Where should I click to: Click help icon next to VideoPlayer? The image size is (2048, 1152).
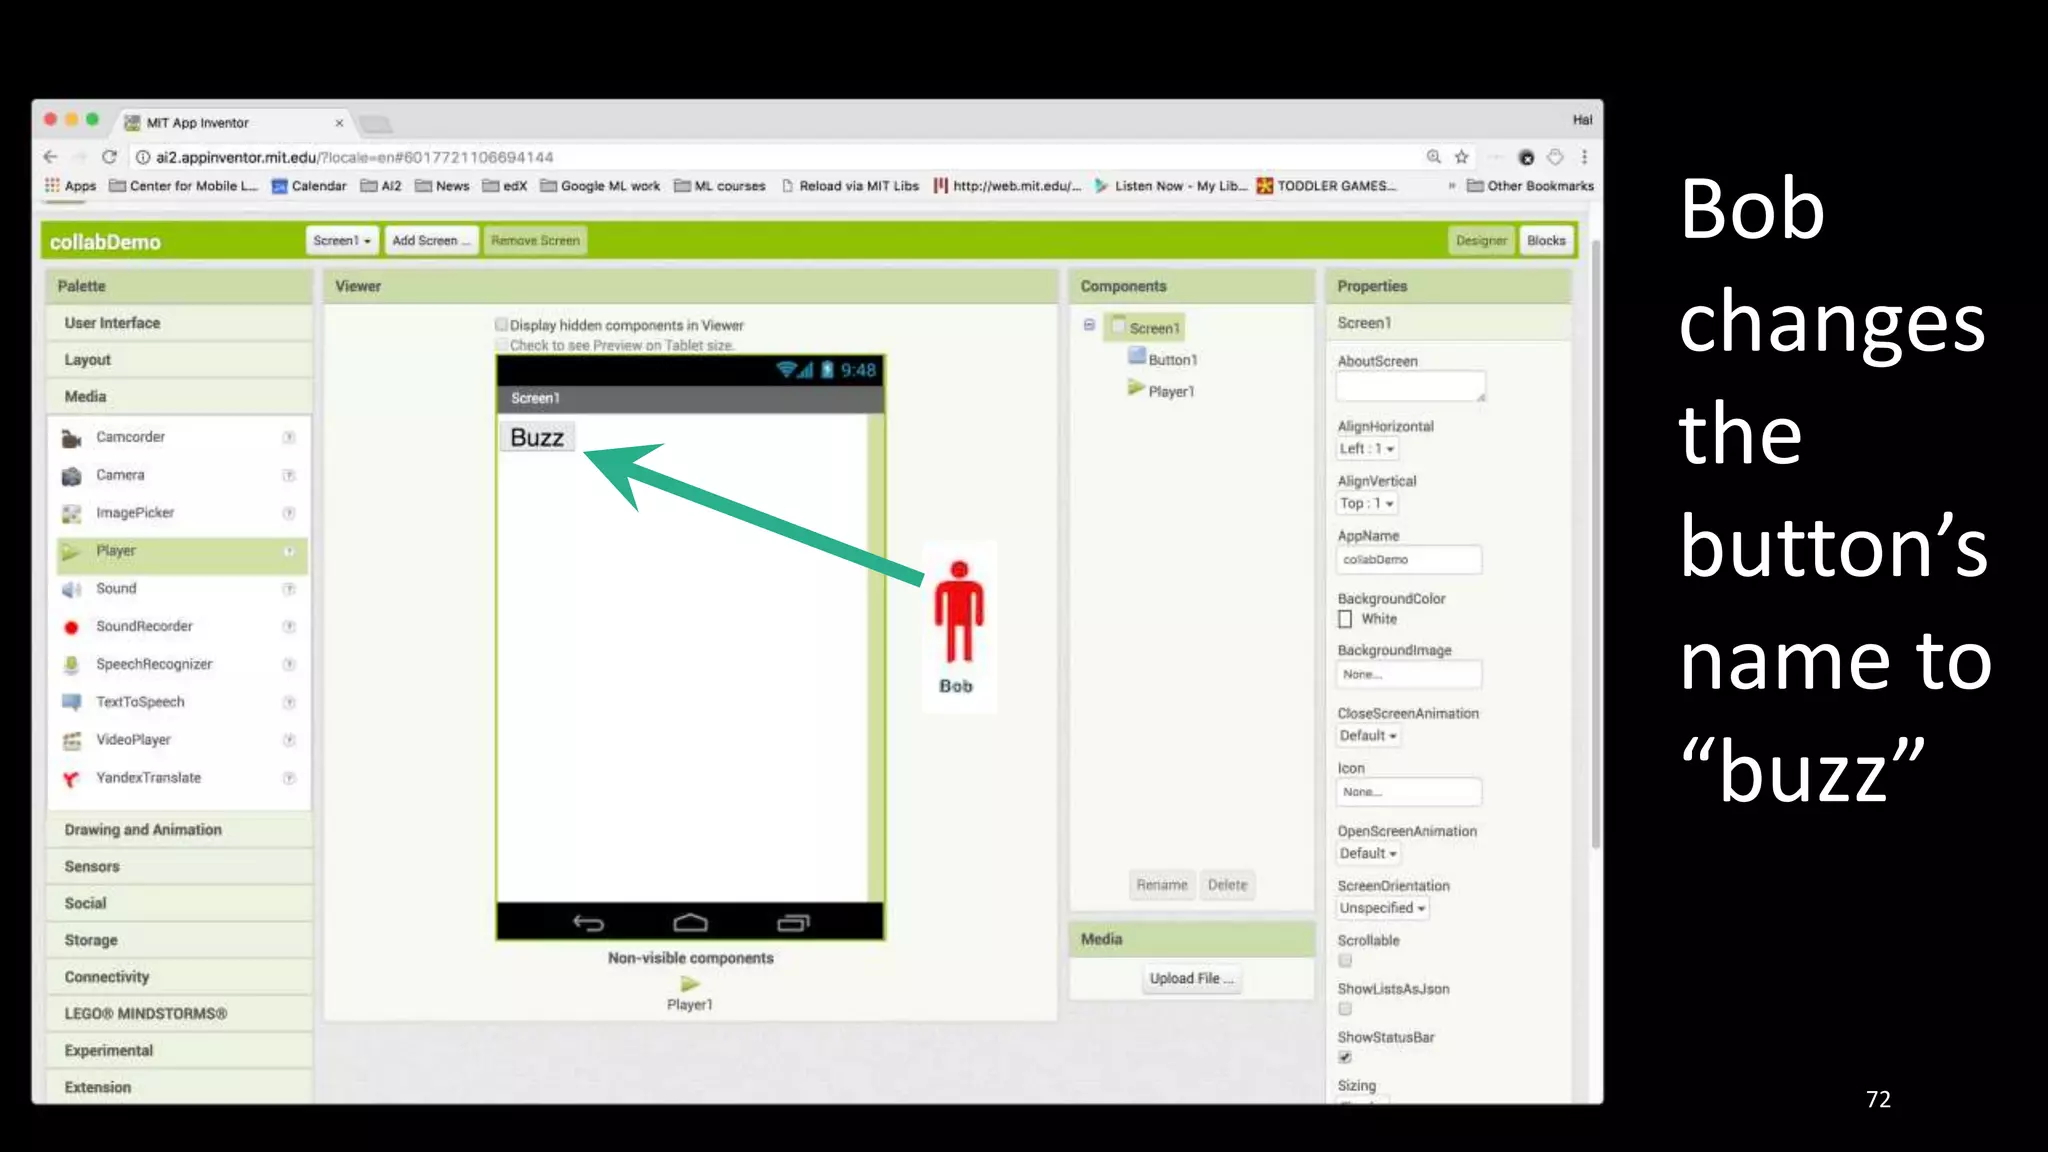[x=289, y=740]
